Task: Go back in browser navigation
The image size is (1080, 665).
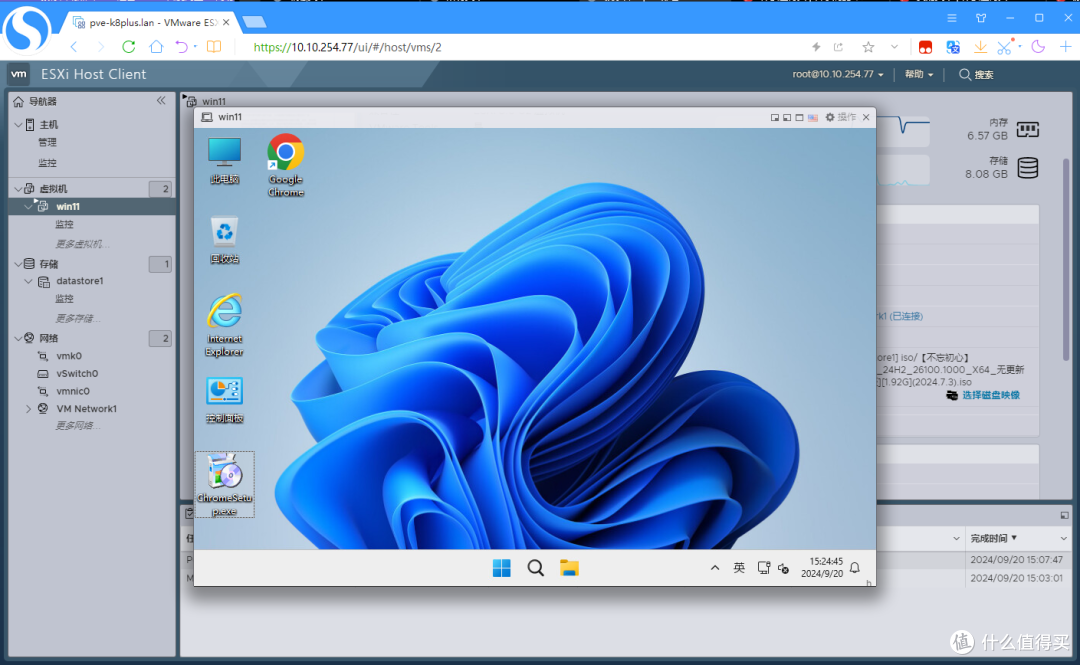Action: point(74,47)
